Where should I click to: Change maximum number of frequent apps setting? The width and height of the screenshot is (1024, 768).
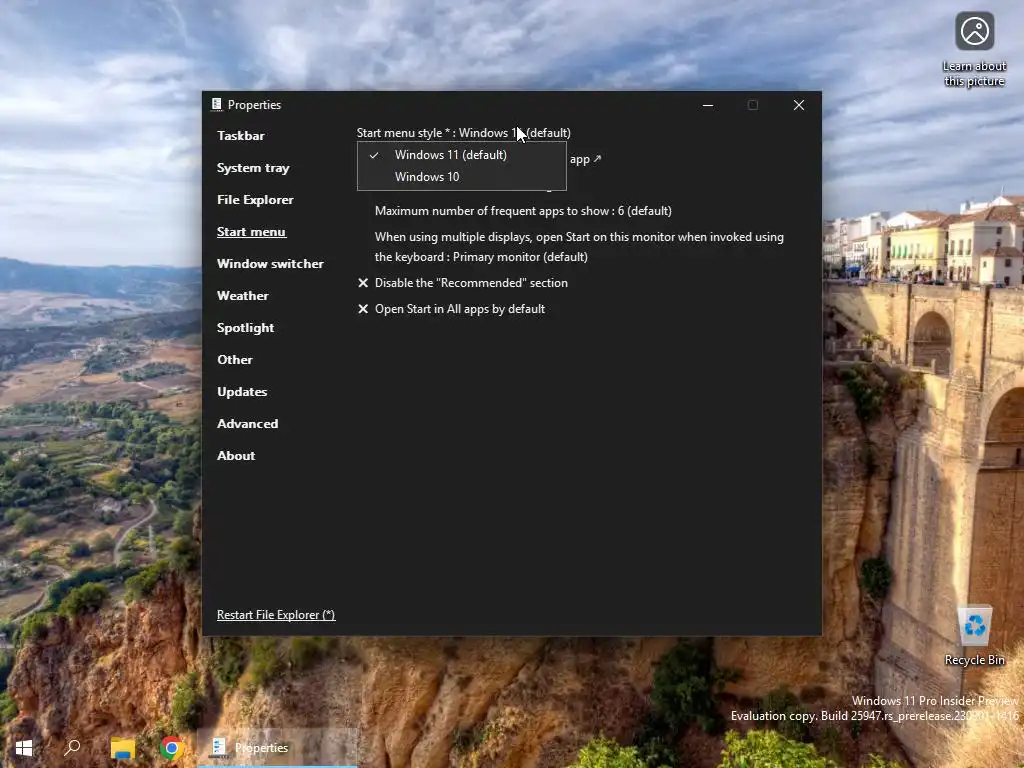tap(523, 211)
